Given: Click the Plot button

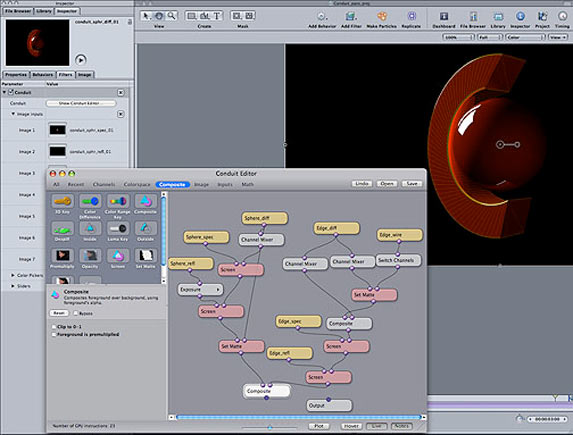Looking at the screenshot, I should [x=319, y=426].
